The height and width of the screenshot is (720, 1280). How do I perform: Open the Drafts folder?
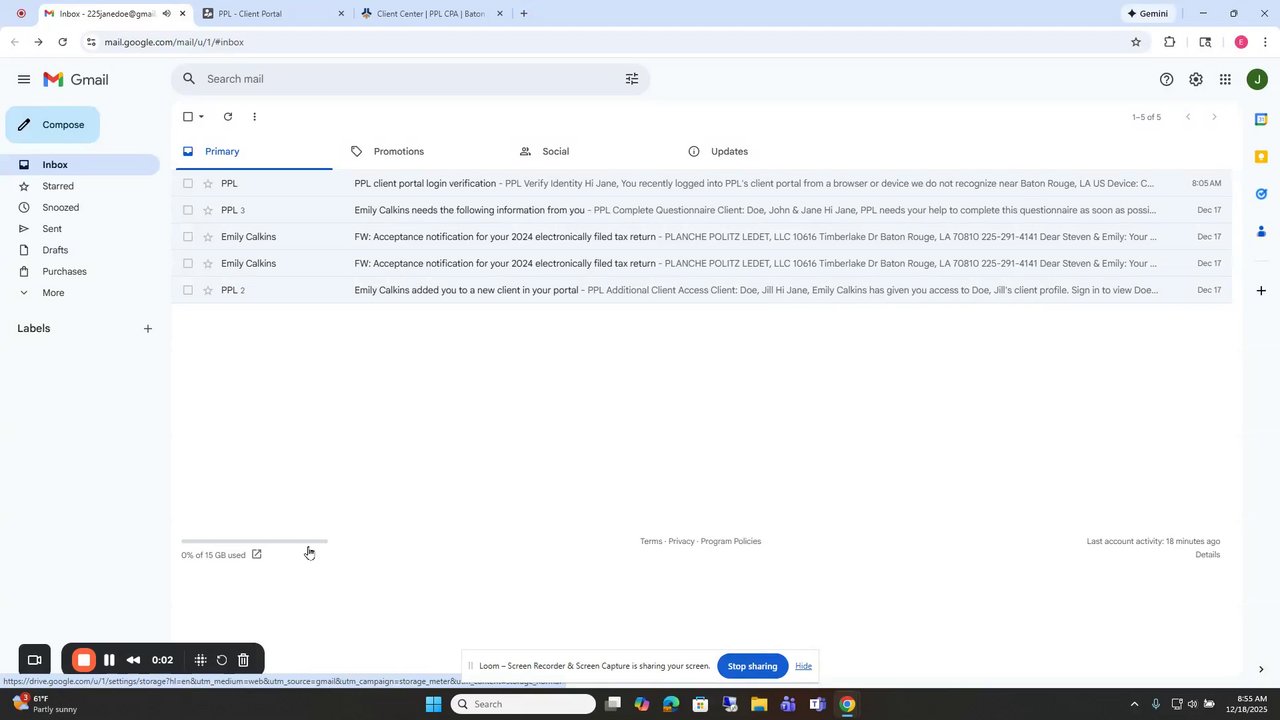(x=55, y=250)
